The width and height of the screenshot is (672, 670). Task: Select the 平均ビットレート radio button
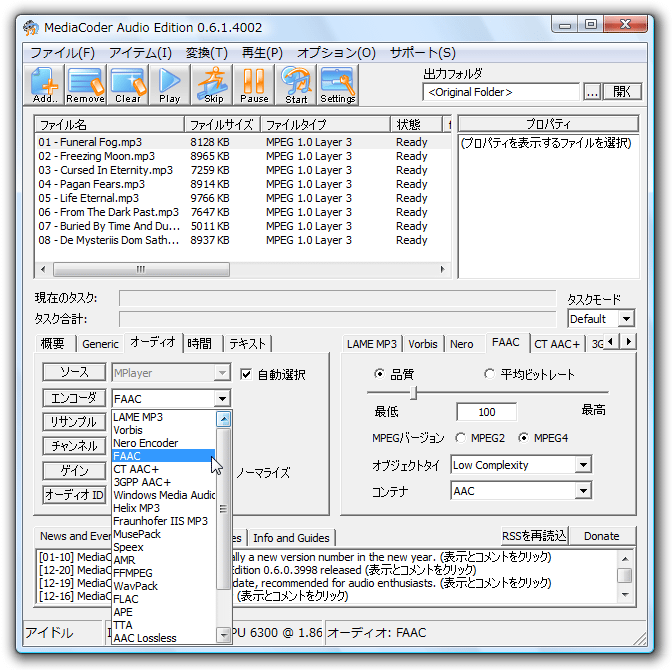489,374
